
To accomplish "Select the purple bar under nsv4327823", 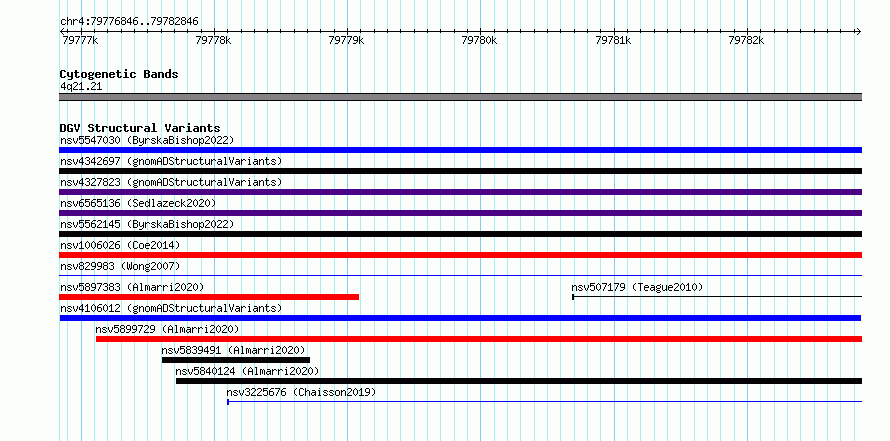I will coord(460,192).
